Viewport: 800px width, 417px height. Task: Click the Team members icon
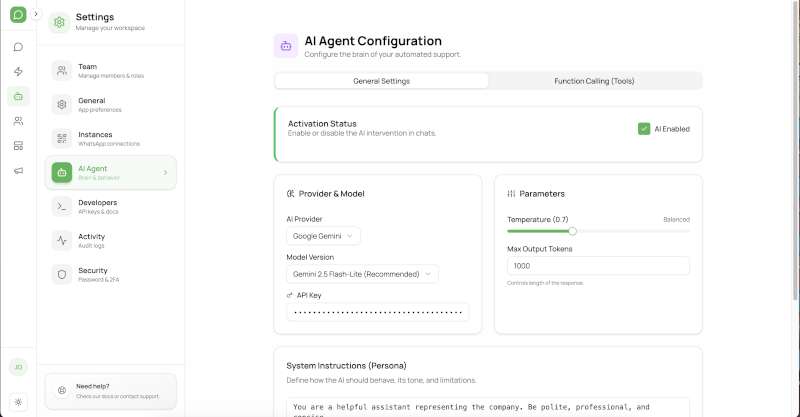pyautogui.click(x=62, y=70)
